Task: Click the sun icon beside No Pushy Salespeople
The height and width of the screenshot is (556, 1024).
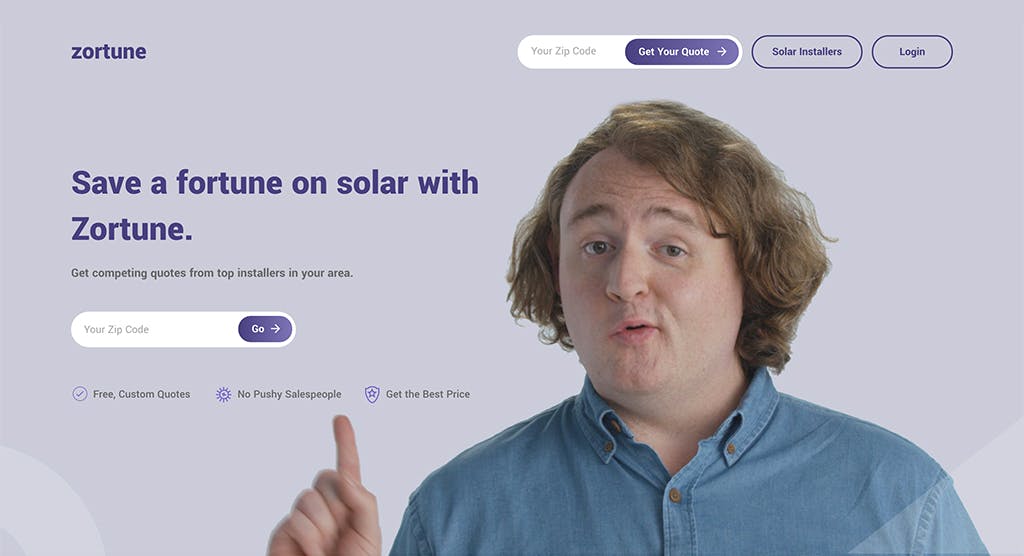Action: point(223,394)
